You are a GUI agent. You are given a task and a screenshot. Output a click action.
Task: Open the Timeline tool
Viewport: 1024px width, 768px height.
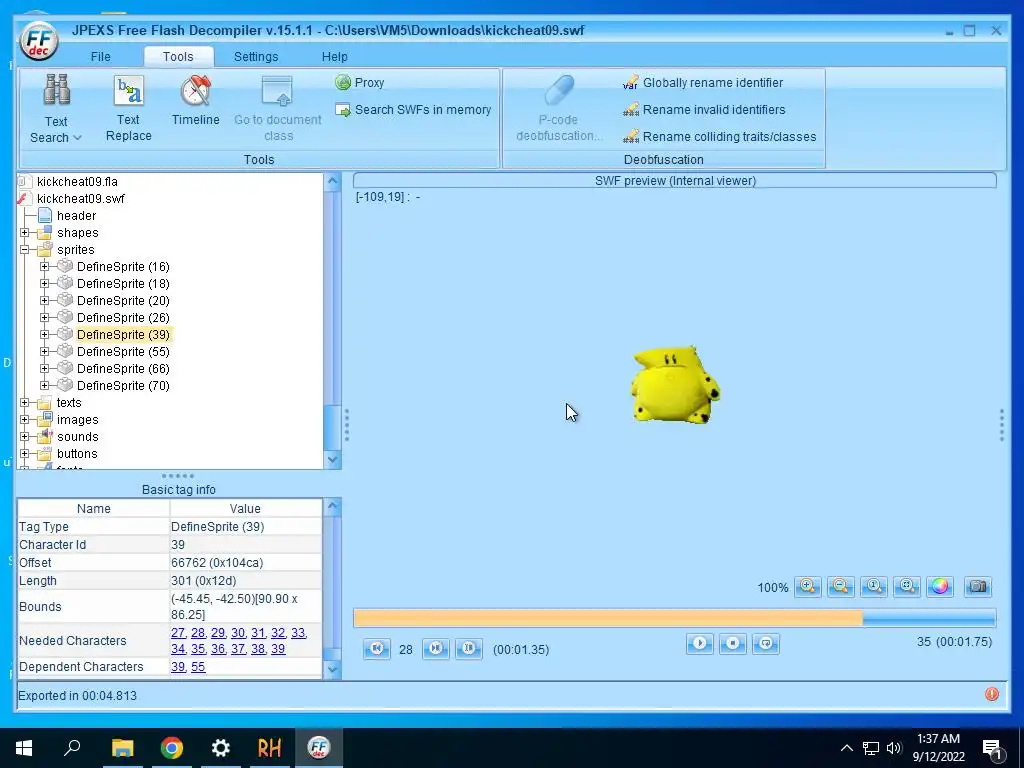pos(195,101)
